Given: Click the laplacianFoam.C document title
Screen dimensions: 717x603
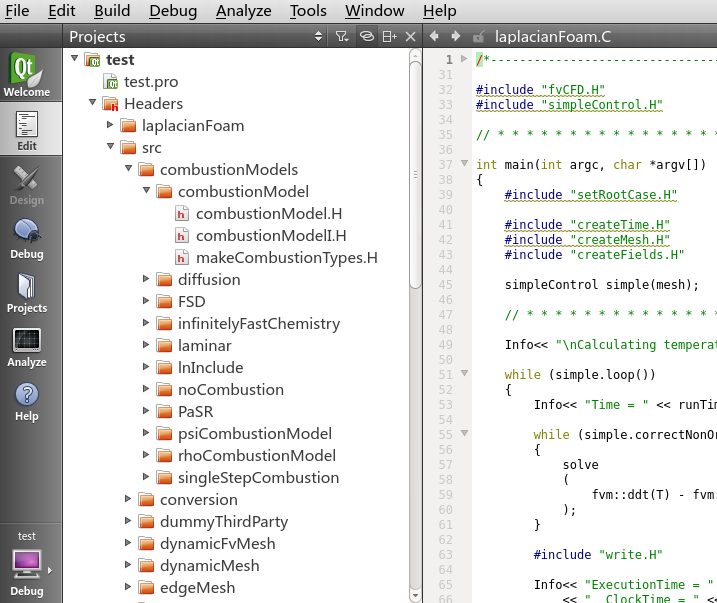Looking at the screenshot, I should click(x=552, y=37).
